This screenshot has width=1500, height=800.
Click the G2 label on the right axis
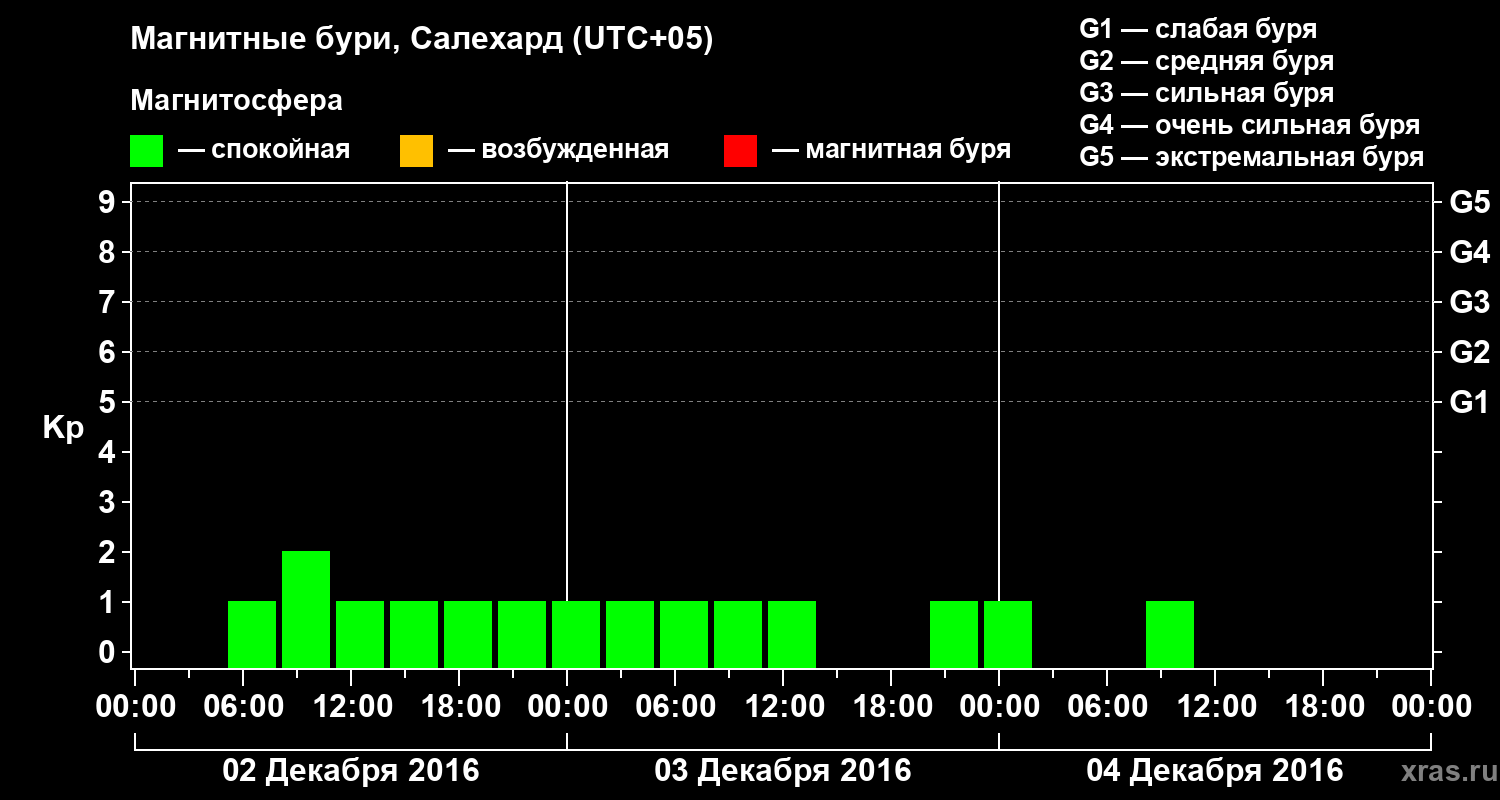click(1469, 352)
